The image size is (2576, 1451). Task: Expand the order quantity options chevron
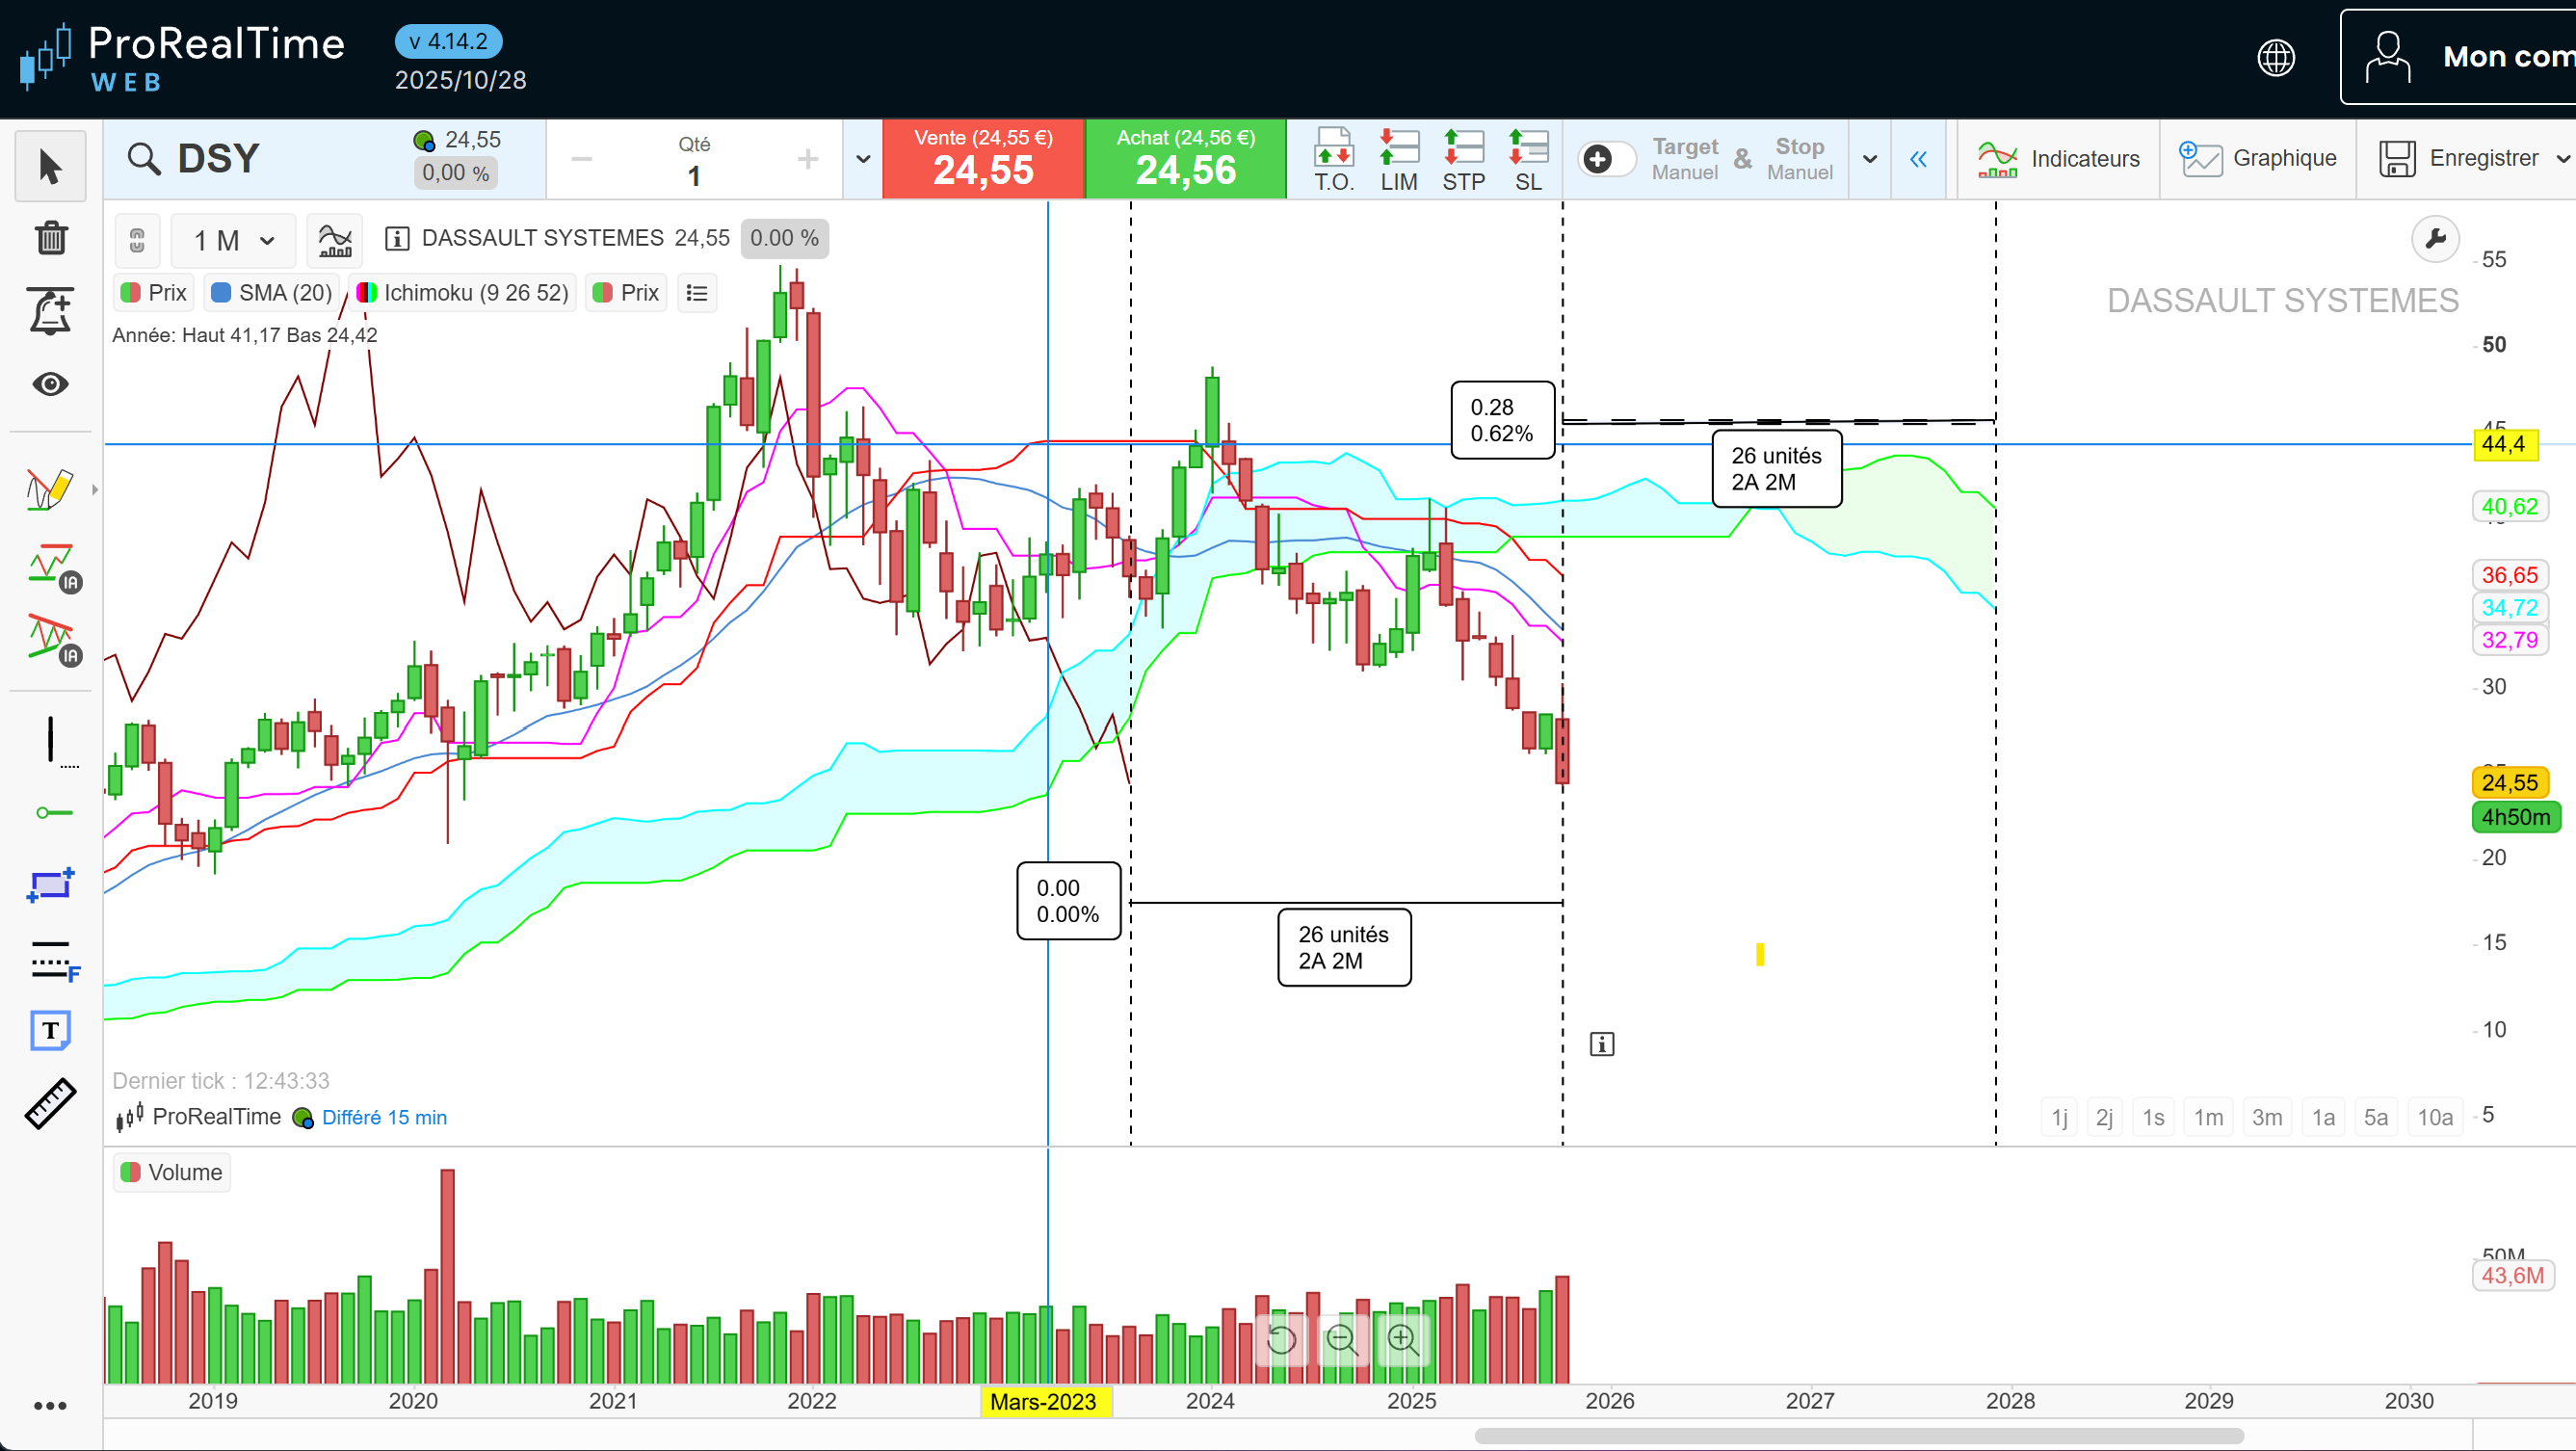tap(863, 159)
